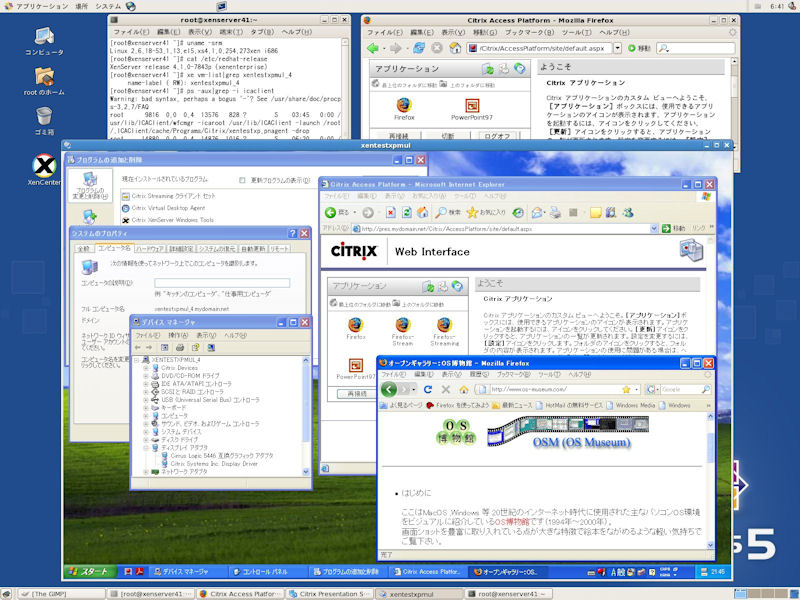Focus コンピュータの説明 text field
The image size is (800, 600).
[222, 283]
